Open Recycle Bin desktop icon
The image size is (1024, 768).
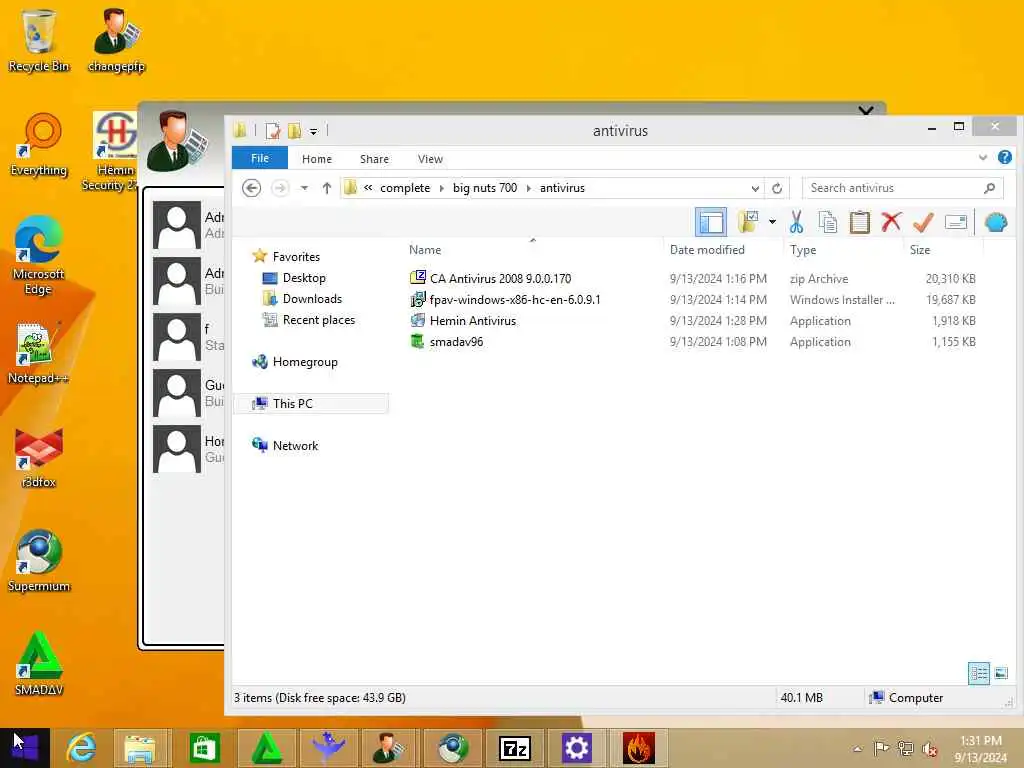(39, 40)
